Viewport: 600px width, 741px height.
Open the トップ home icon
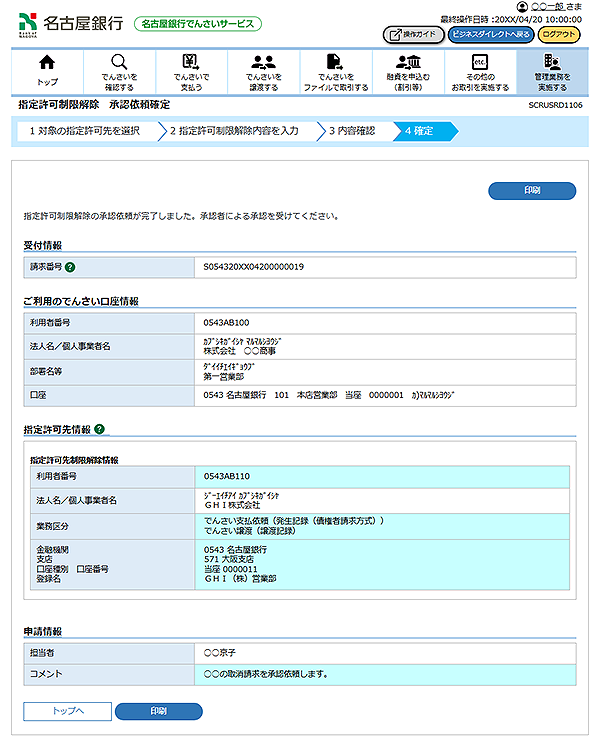click(x=47, y=70)
